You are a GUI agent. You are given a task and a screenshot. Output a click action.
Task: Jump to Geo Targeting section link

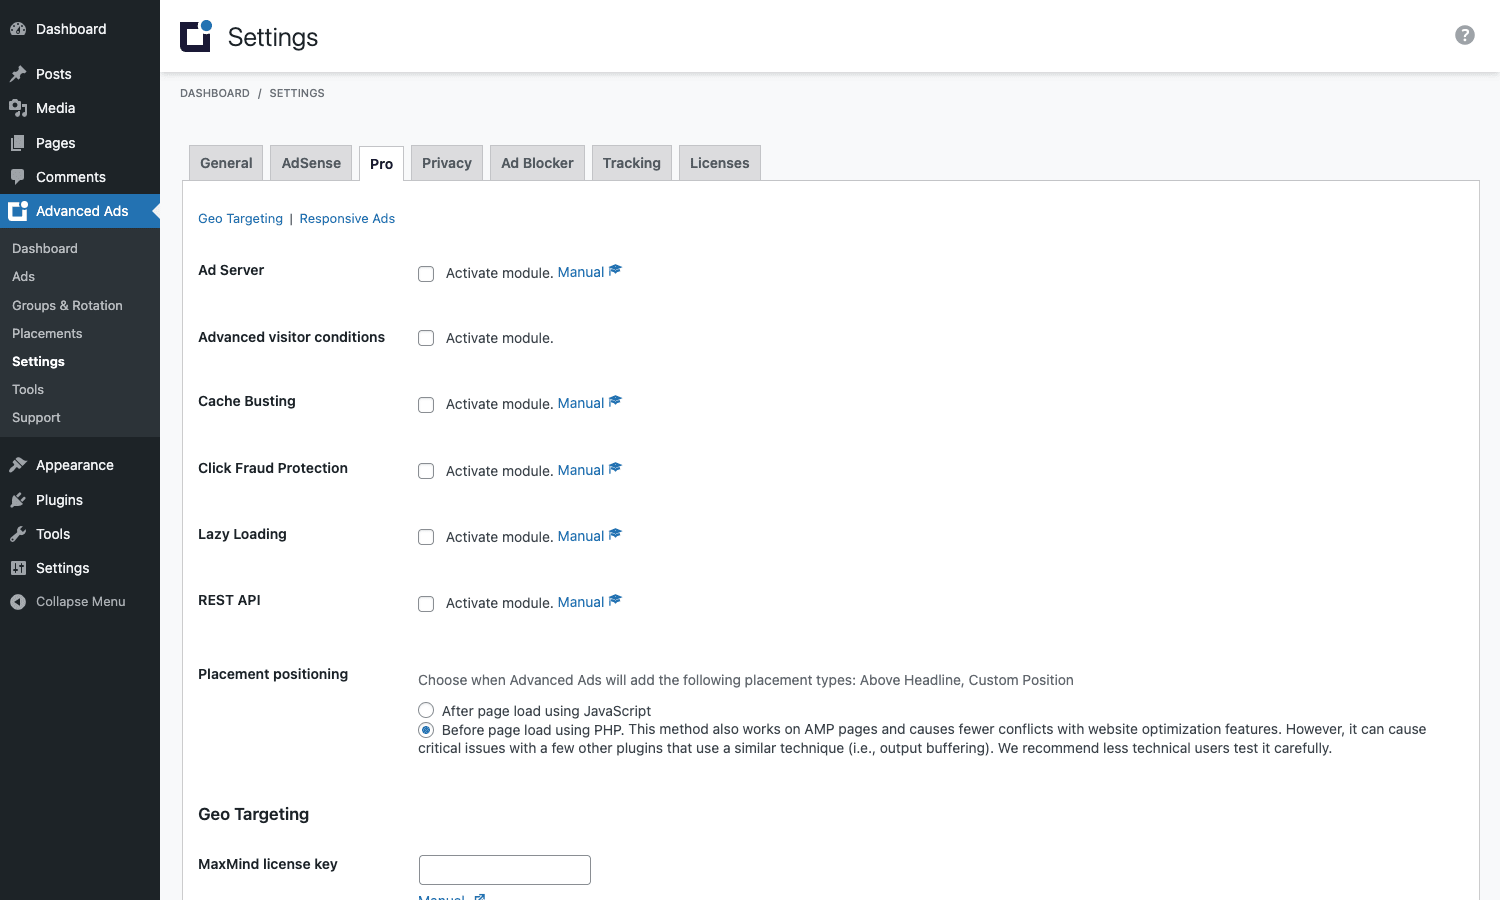pos(240,219)
